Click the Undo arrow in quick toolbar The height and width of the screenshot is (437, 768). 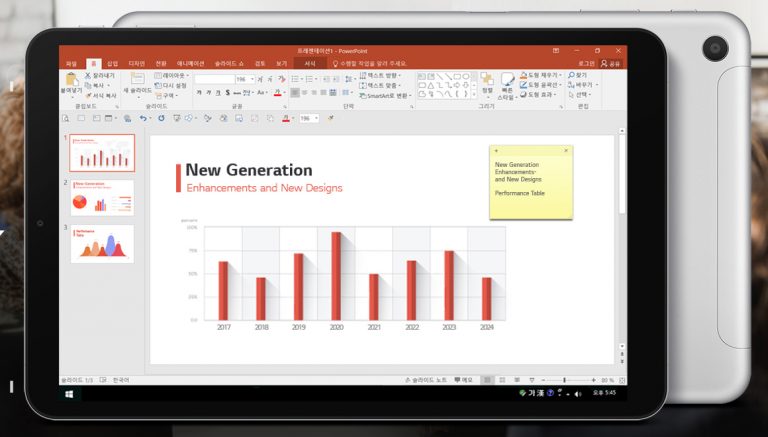(x=144, y=118)
